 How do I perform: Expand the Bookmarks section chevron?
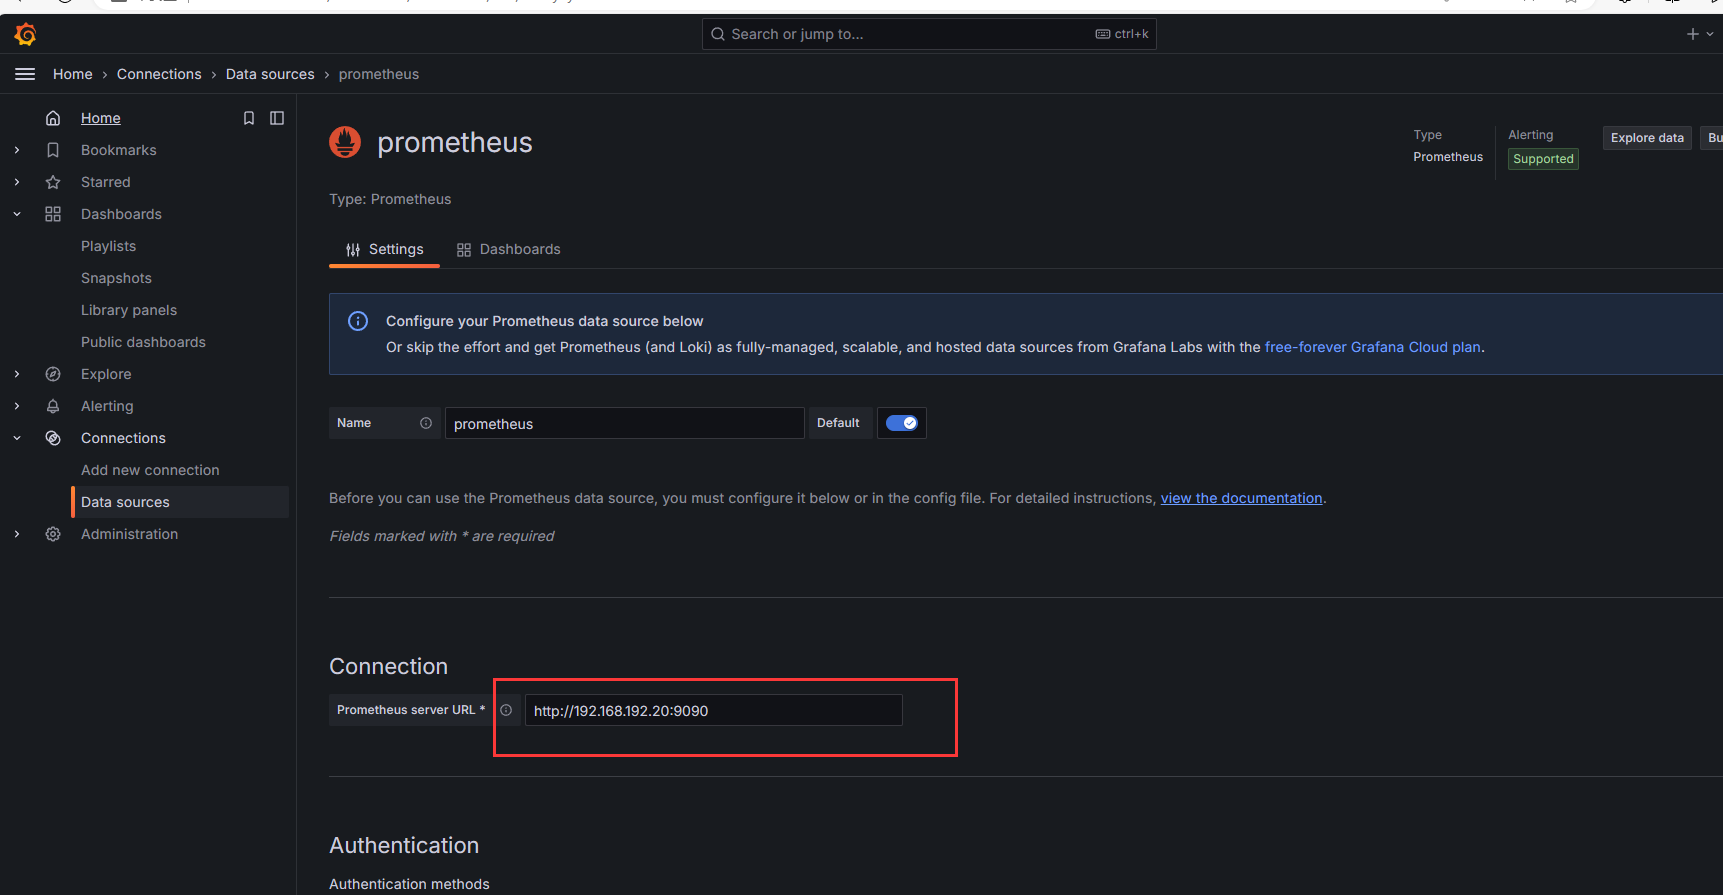[17, 150]
